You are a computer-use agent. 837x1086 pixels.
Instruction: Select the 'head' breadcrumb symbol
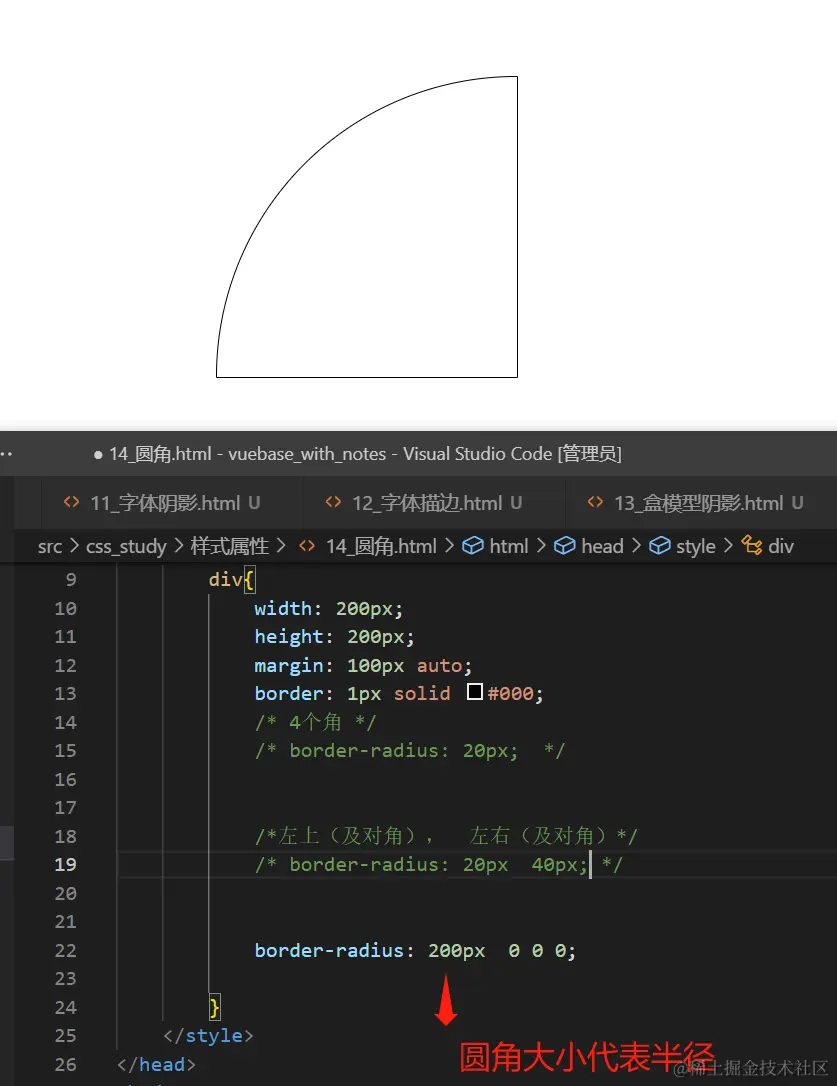click(602, 546)
